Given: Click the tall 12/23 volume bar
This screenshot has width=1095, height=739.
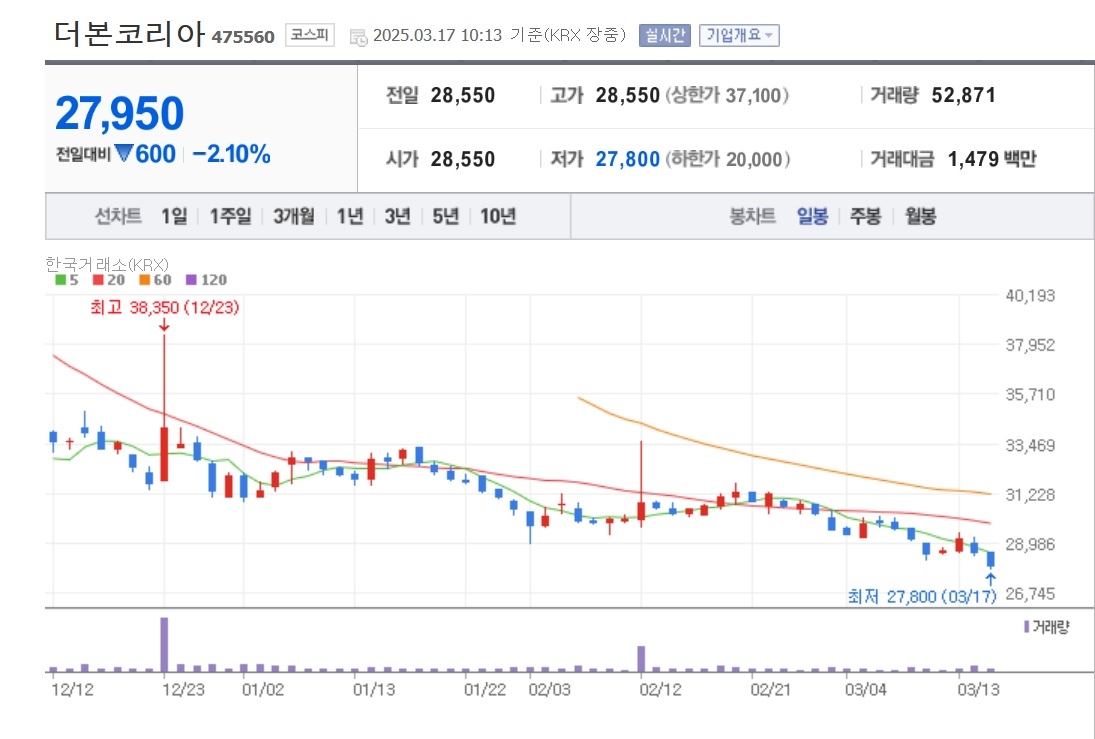Looking at the screenshot, I should click(164, 644).
